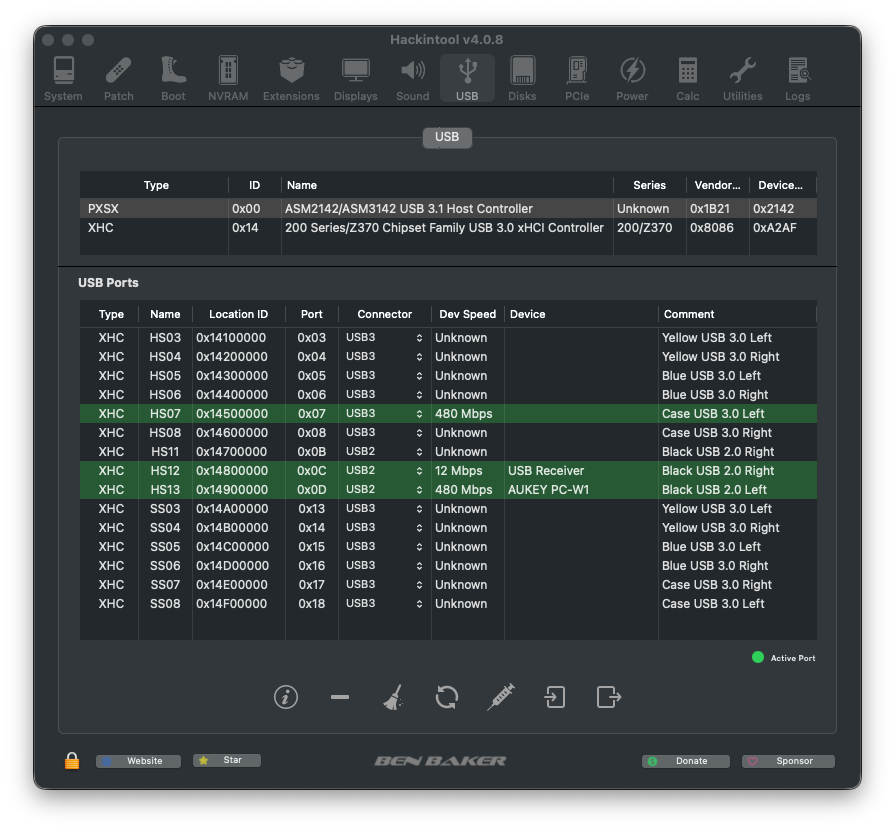Click the import icon in bottom toolbar
The height and width of the screenshot is (831, 895).
555,697
